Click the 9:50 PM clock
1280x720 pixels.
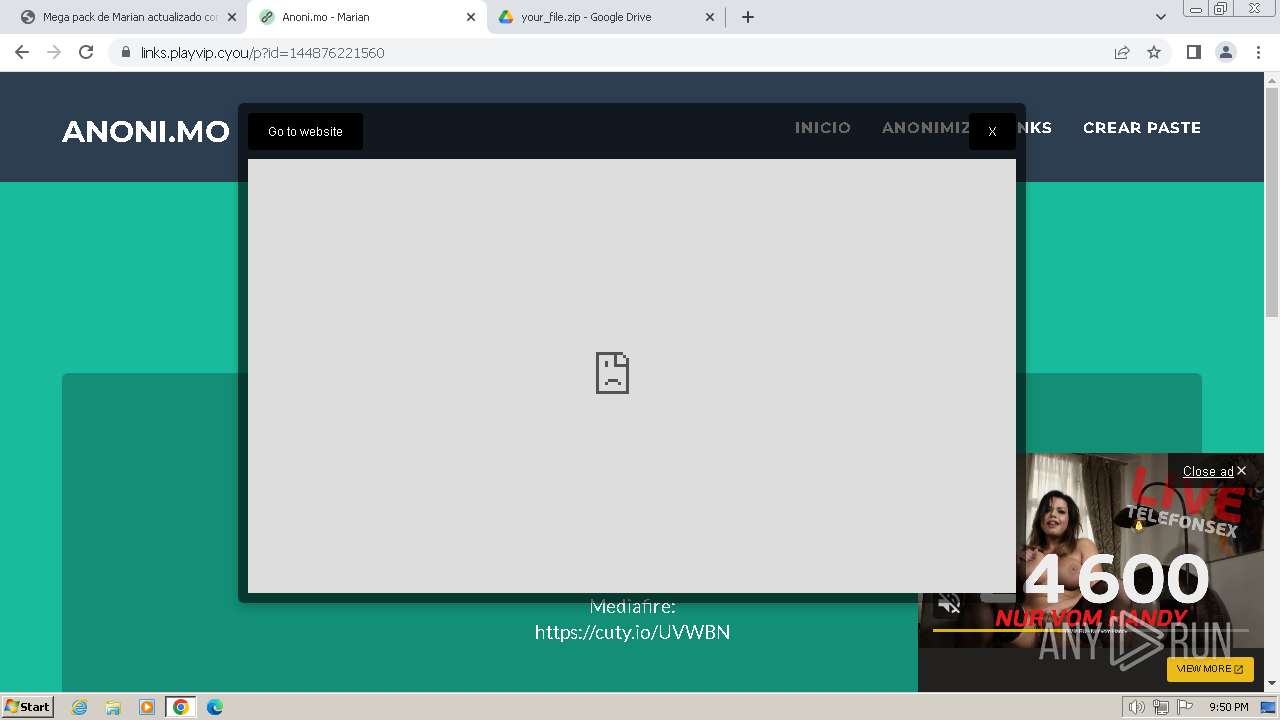coord(1228,707)
